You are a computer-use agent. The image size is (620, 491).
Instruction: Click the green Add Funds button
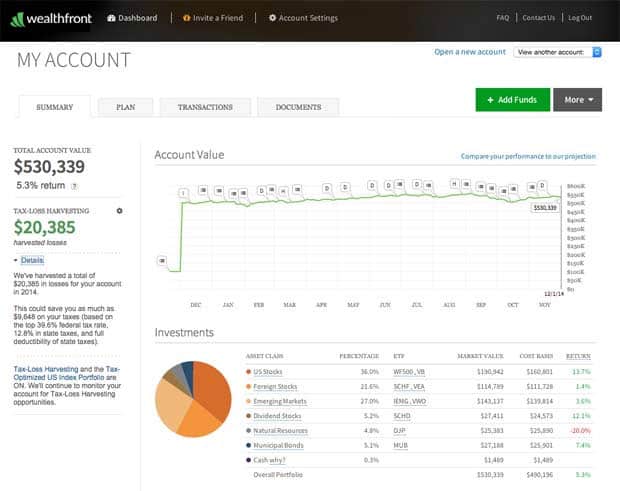tap(512, 100)
